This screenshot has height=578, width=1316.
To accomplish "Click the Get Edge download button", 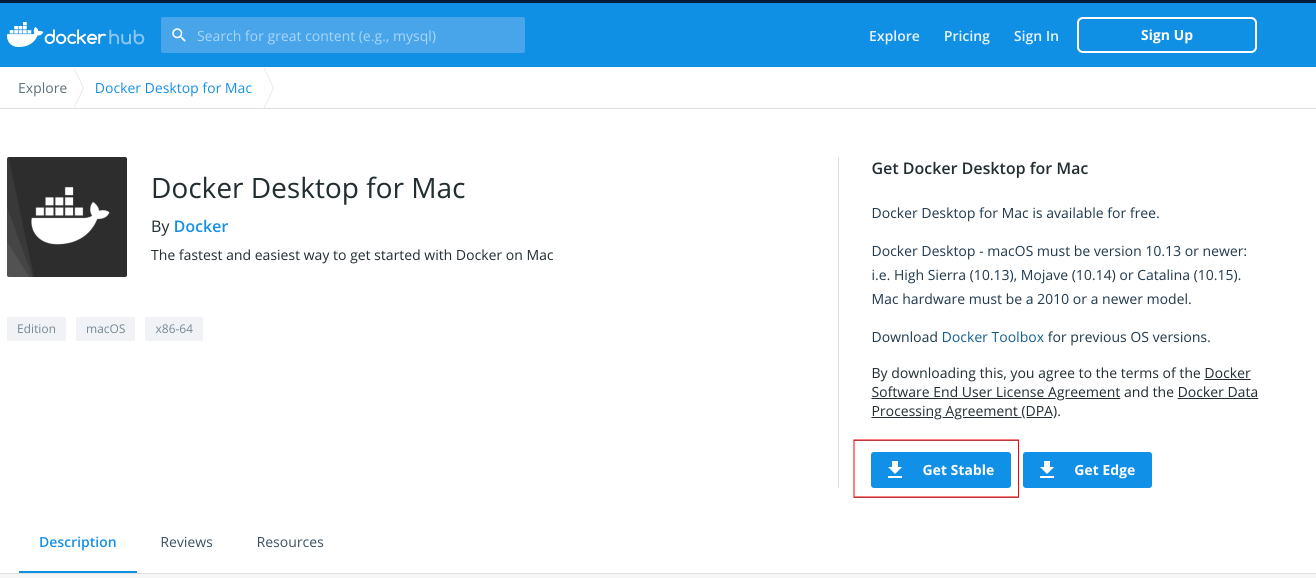I will pos(1087,470).
